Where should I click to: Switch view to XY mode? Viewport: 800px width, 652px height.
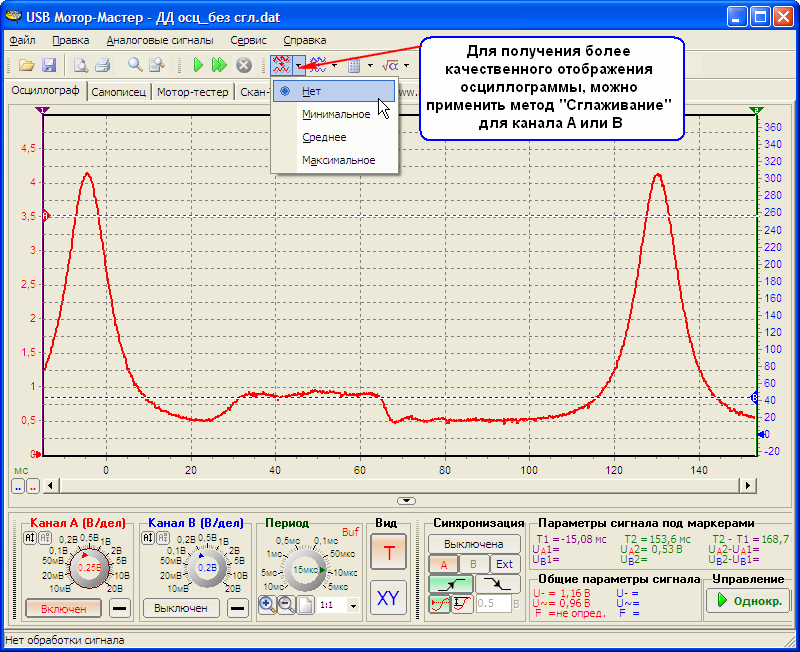click(x=388, y=598)
